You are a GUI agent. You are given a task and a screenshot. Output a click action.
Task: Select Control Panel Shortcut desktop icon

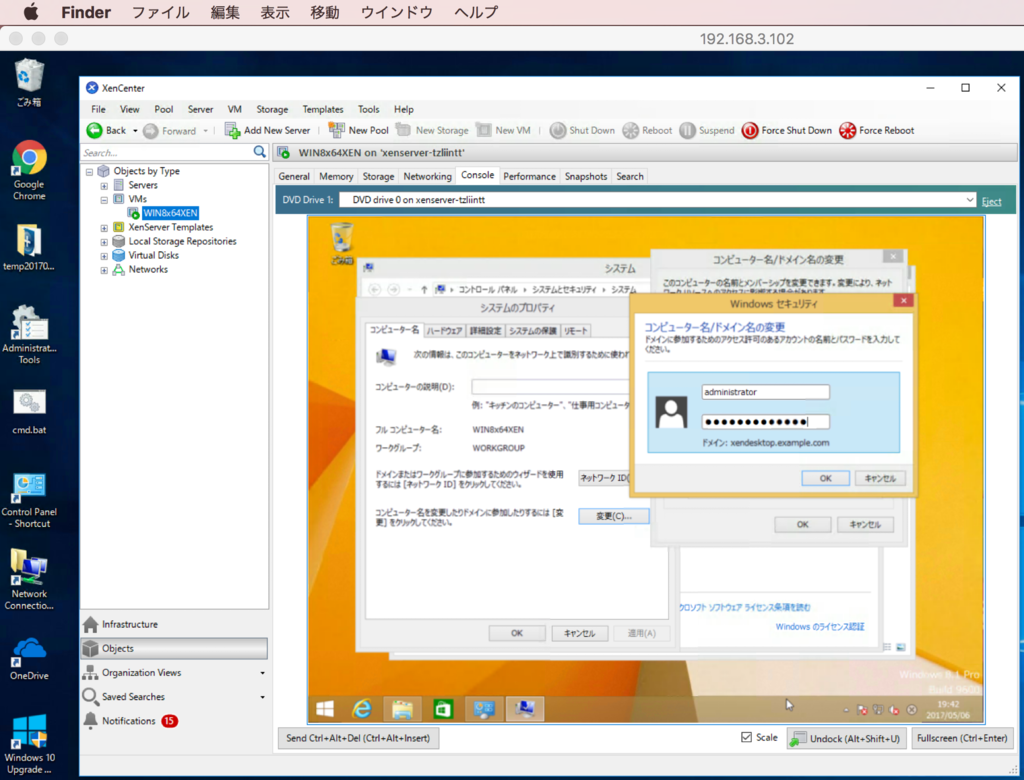click(x=29, y=500)
